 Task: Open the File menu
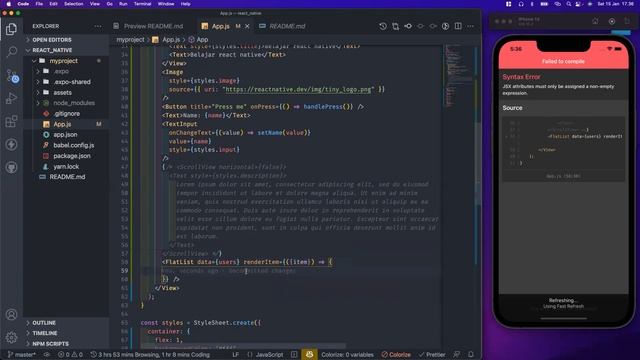(39, 4)
